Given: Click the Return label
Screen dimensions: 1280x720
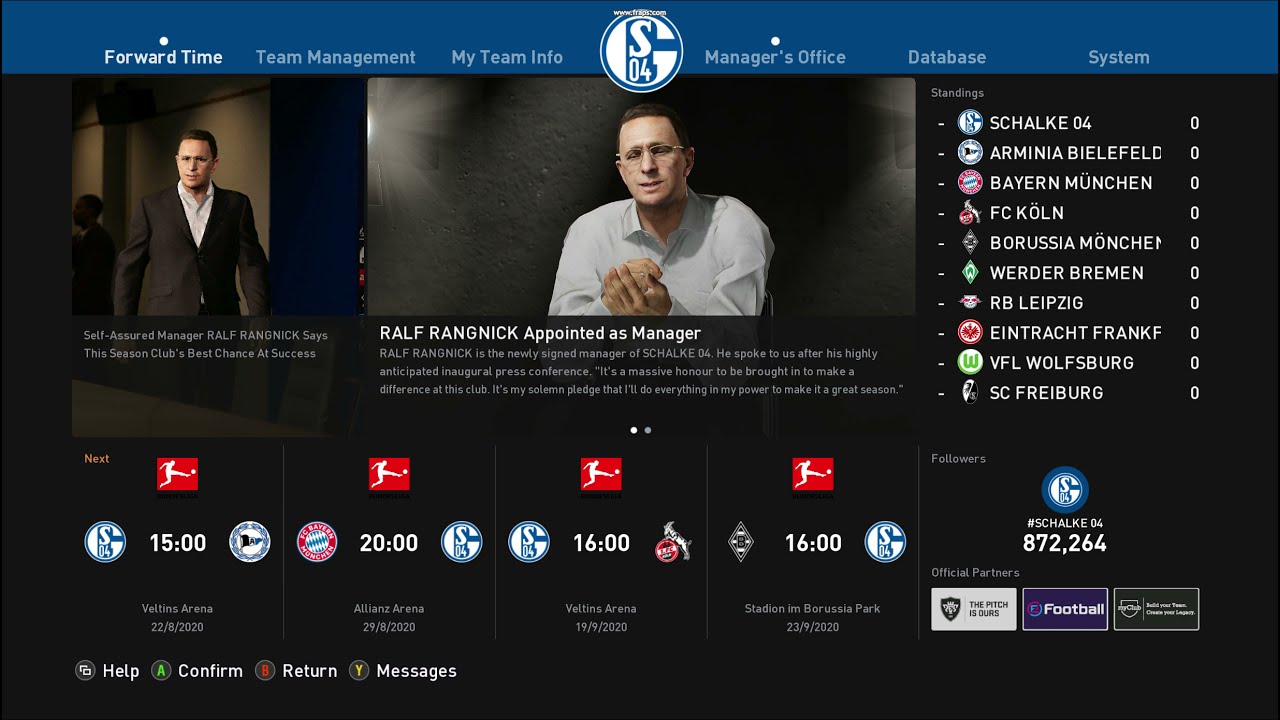Looking at the screenshot, I should tap(310, 671).
